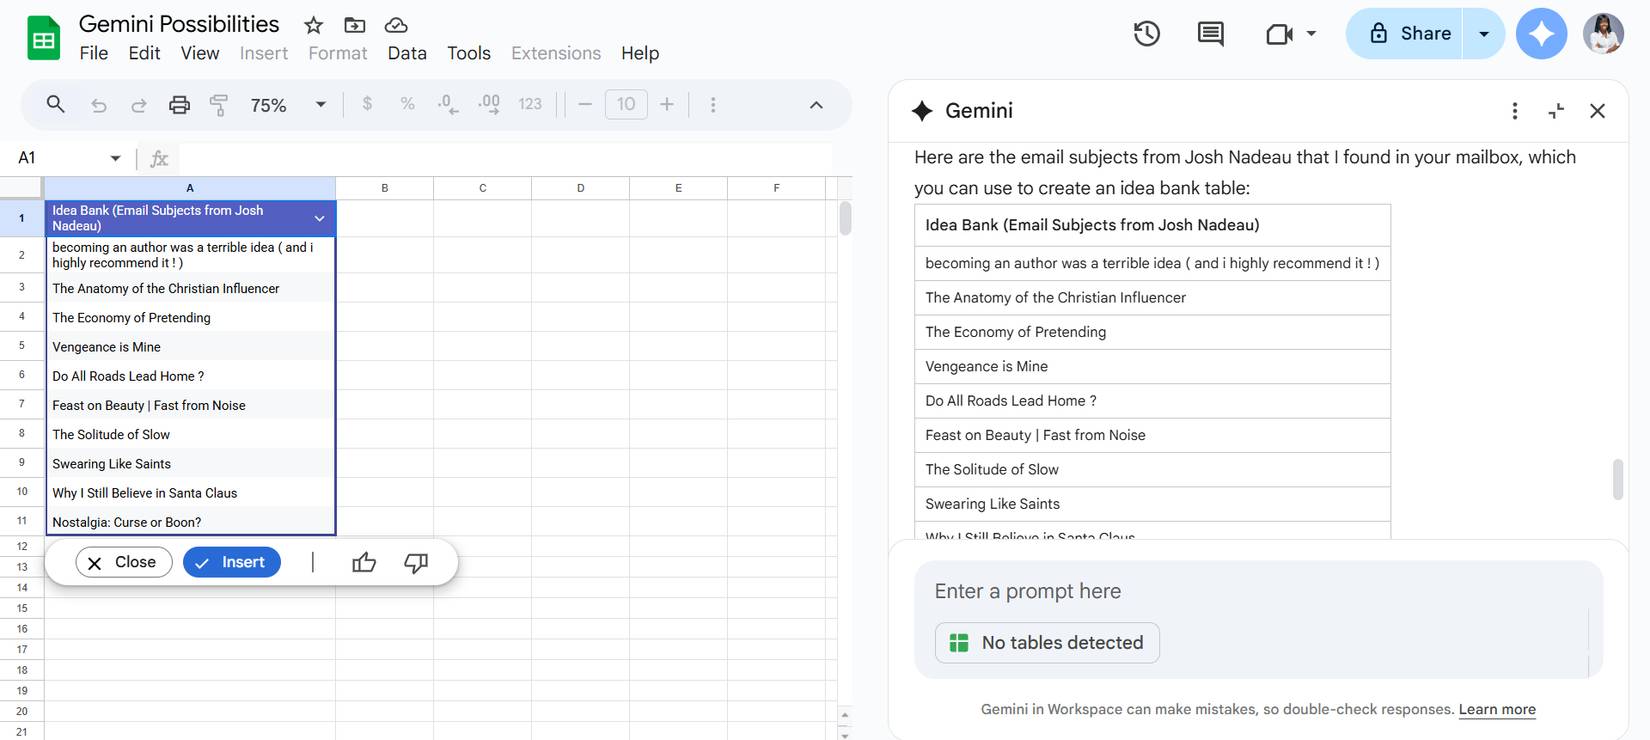Click the Share button

[x=1405, y=33]
